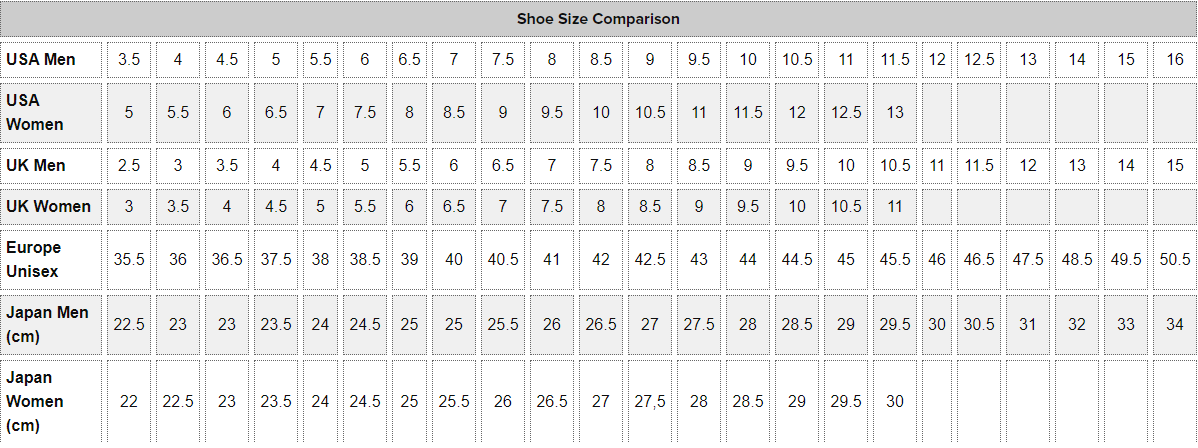Select Japan Men size 22.5 cell
Viewport: 1198px width, 448px height.
(129, 324)
